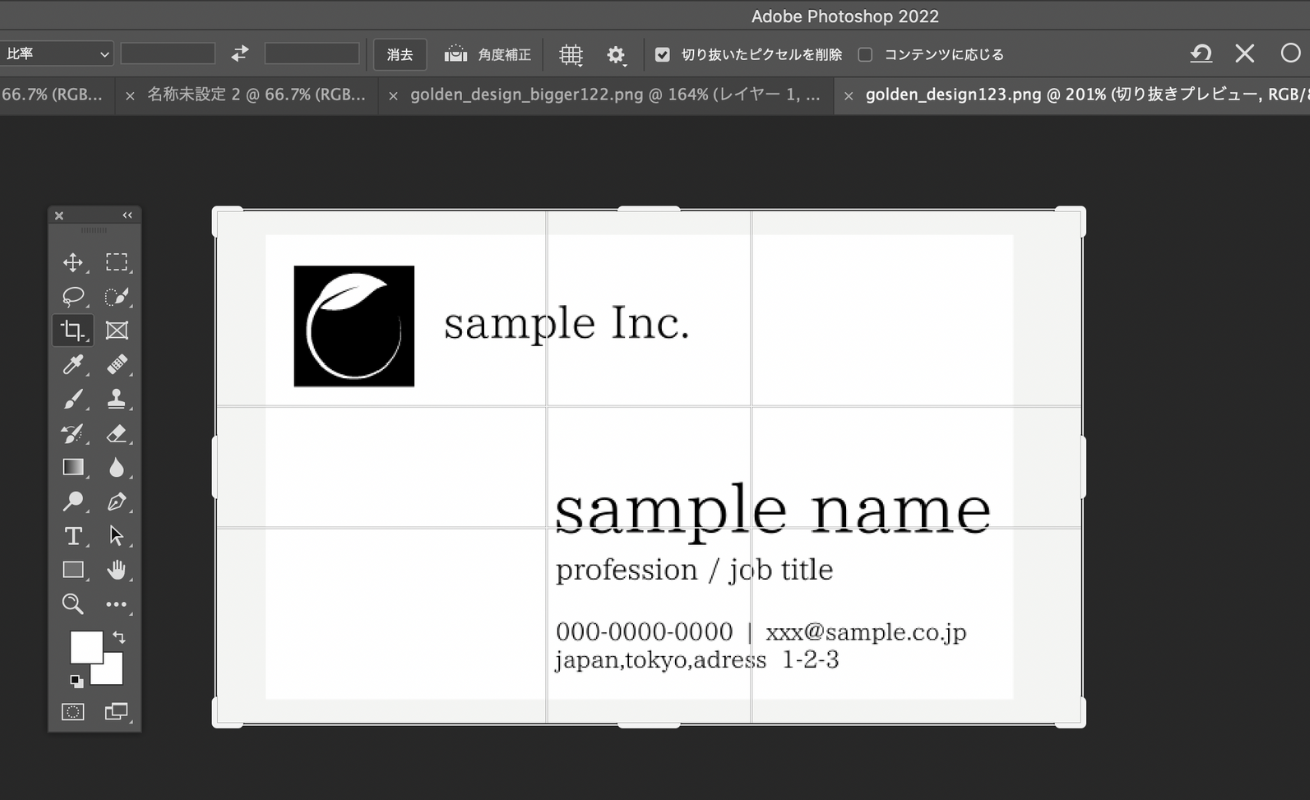
Task: Select the Eraser tool
Action: 117,433
